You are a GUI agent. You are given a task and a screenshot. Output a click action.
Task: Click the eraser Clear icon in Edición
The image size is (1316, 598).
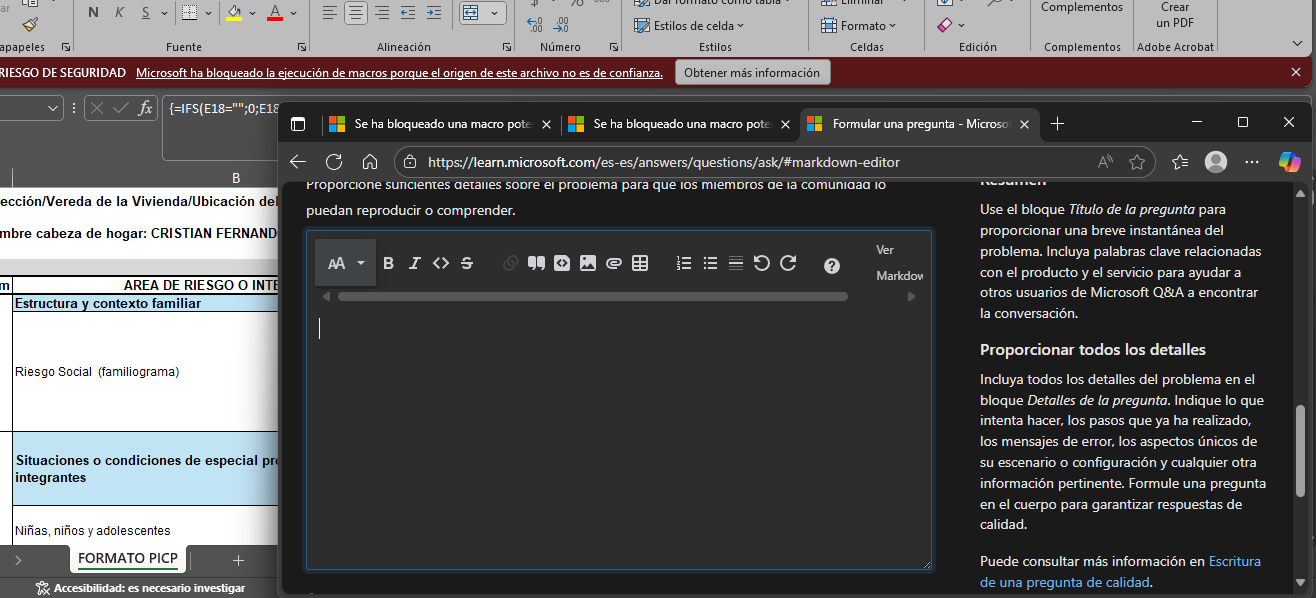click(x=945, y=24)
